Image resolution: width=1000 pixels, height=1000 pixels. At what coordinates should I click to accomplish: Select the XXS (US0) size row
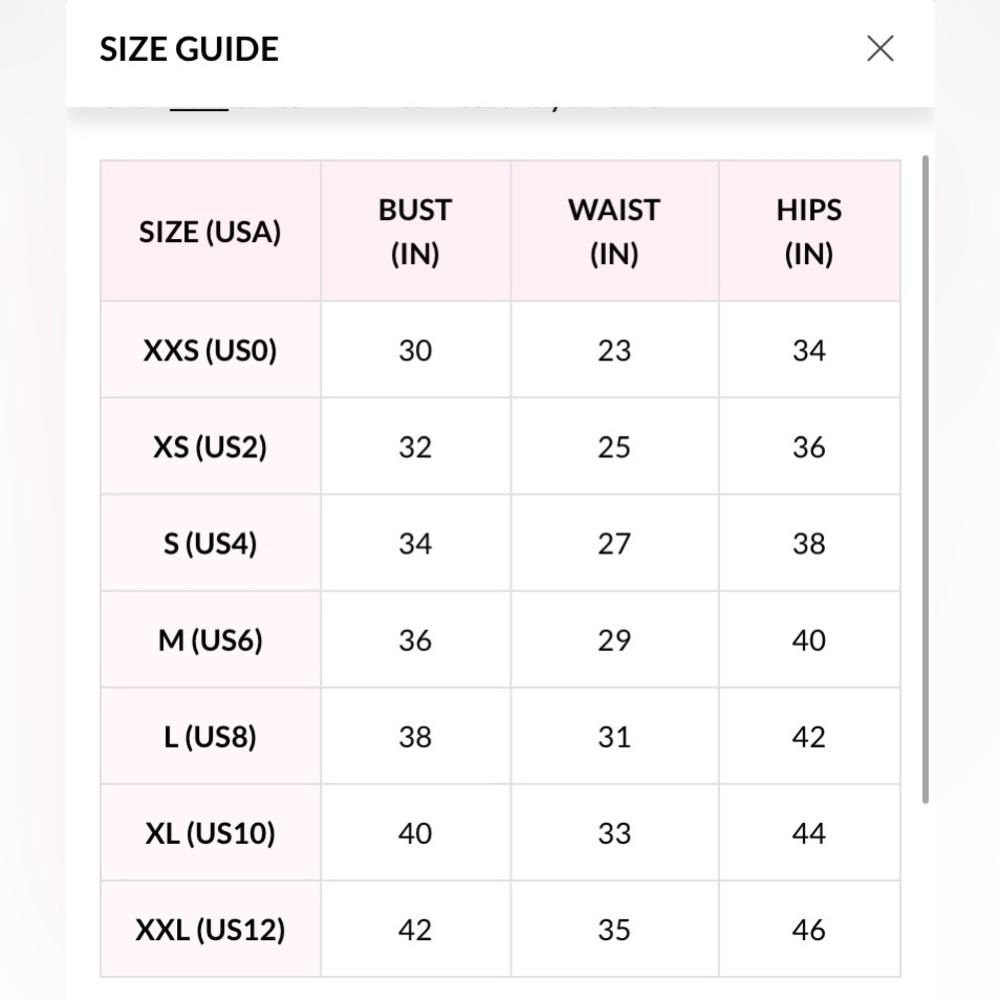(501, 349)
